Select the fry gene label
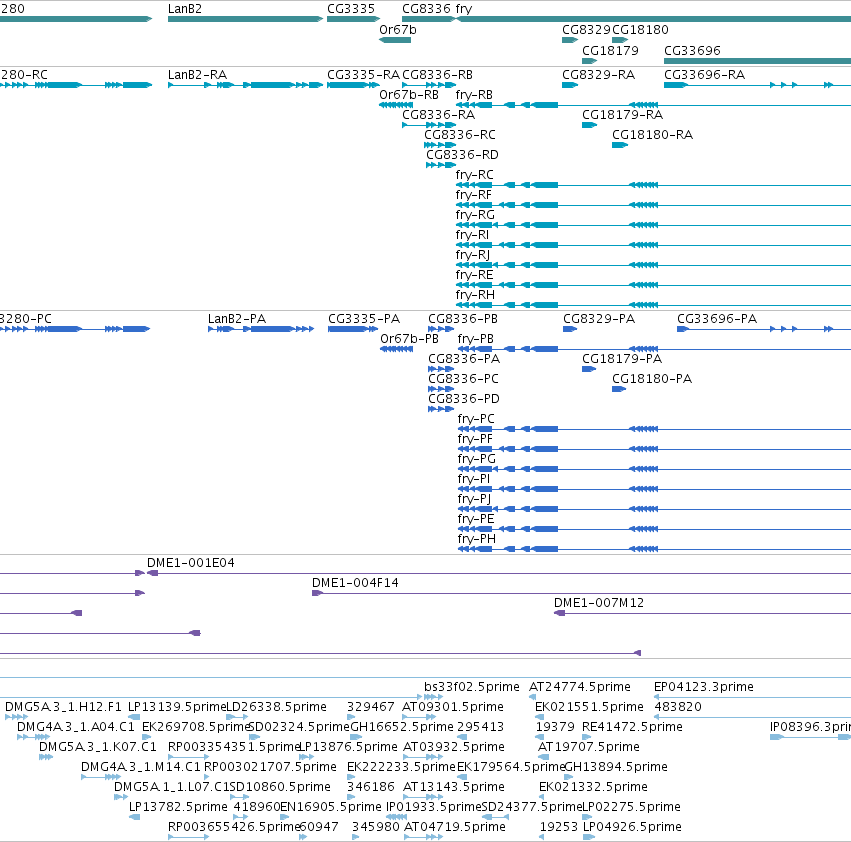This screenshot has height=842, width=851. tap(463, 9)
